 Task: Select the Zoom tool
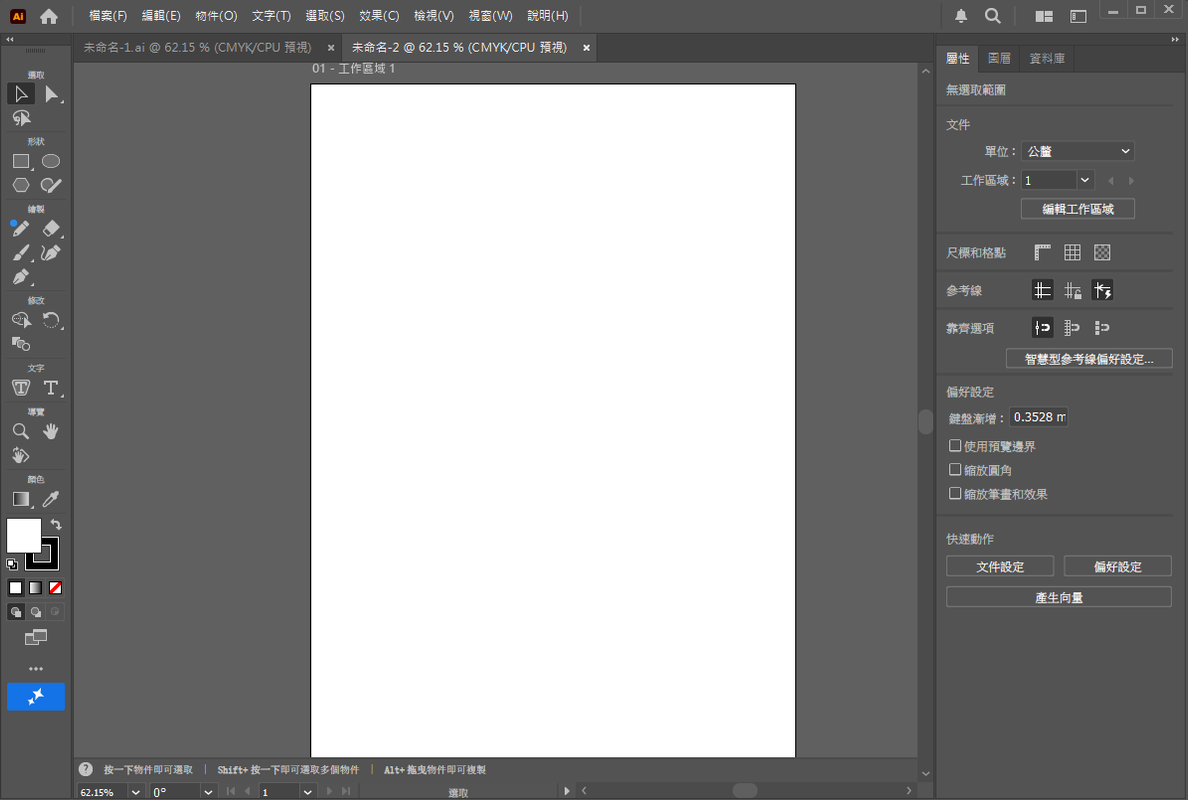pos(20,431)
